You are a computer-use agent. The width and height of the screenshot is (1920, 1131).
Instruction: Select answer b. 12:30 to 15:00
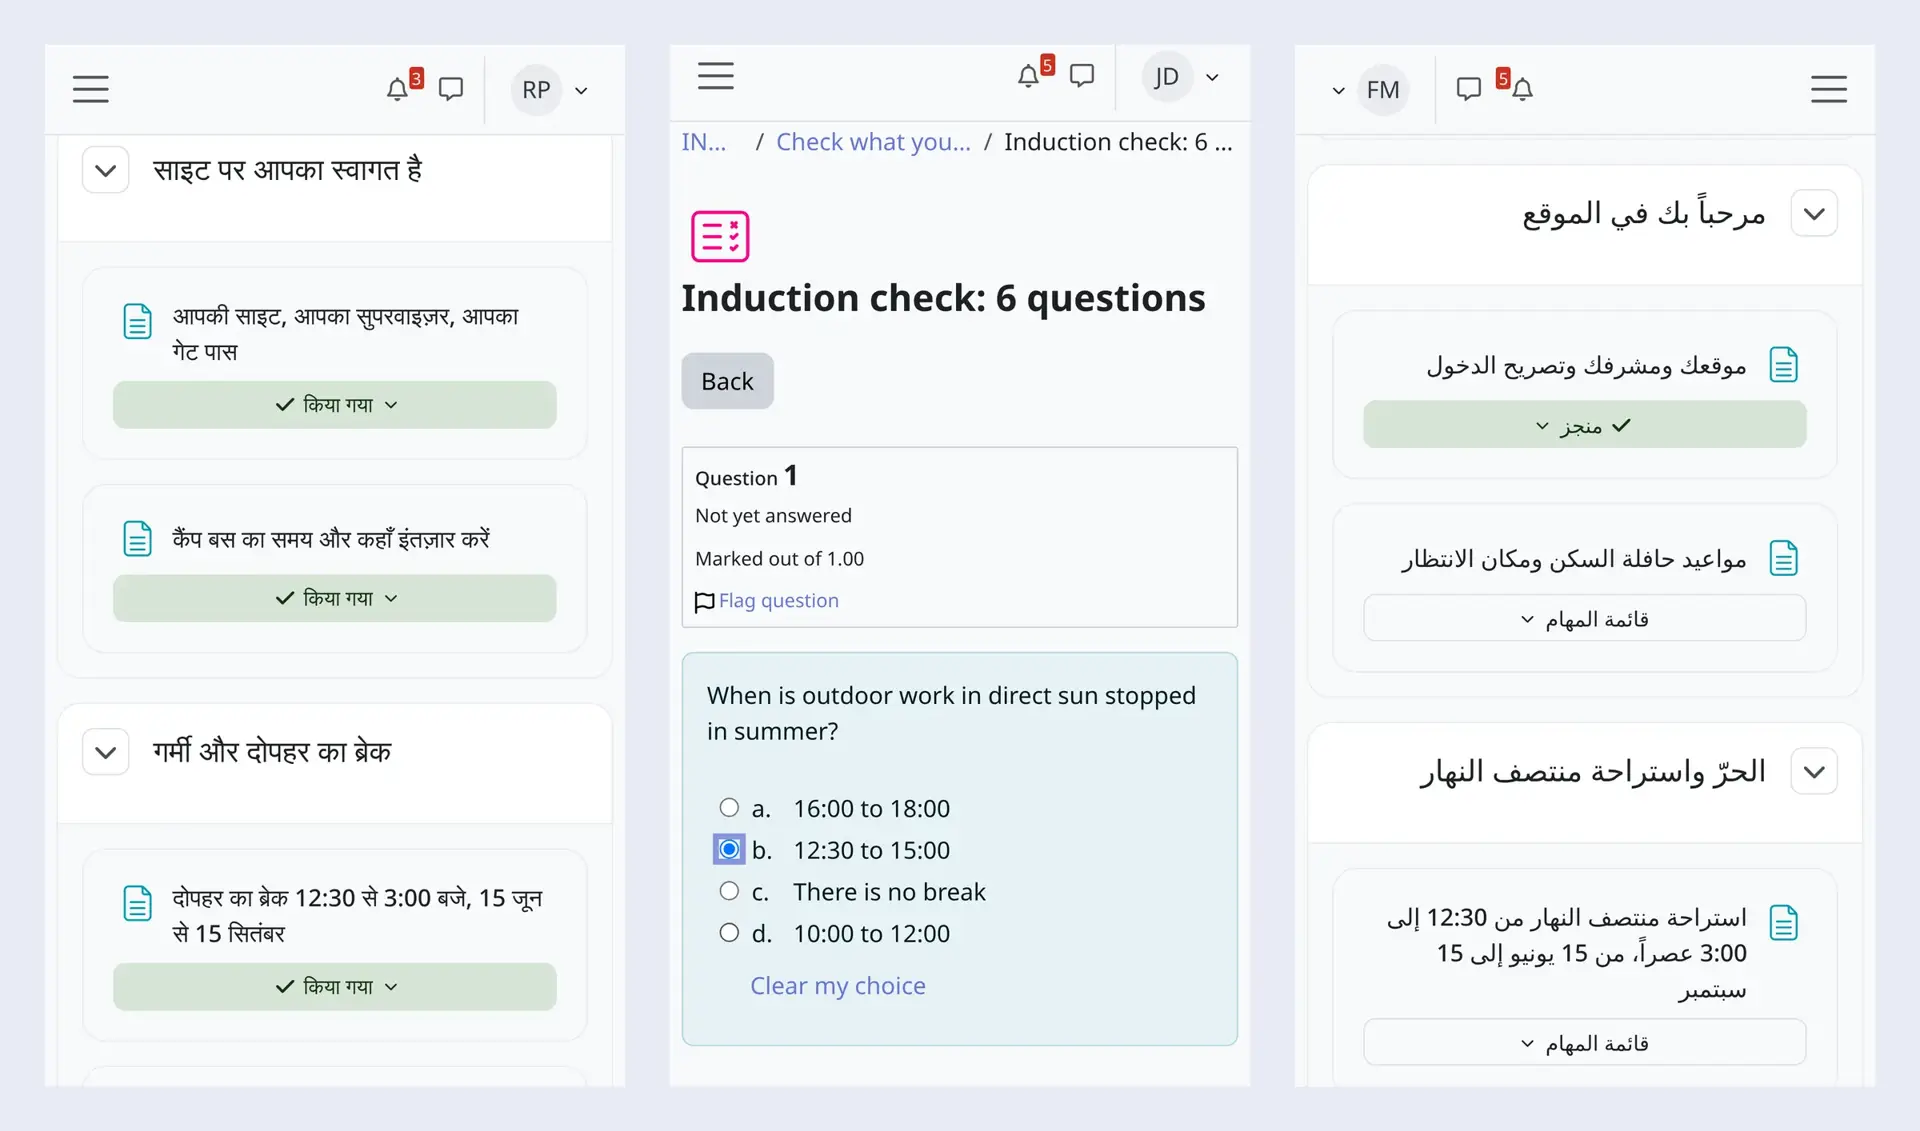click(x=729, y=849)
